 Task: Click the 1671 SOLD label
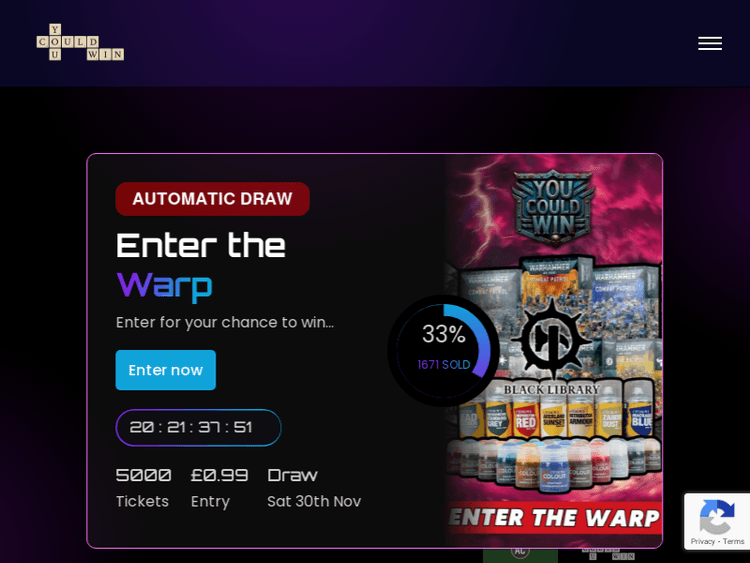443,365
